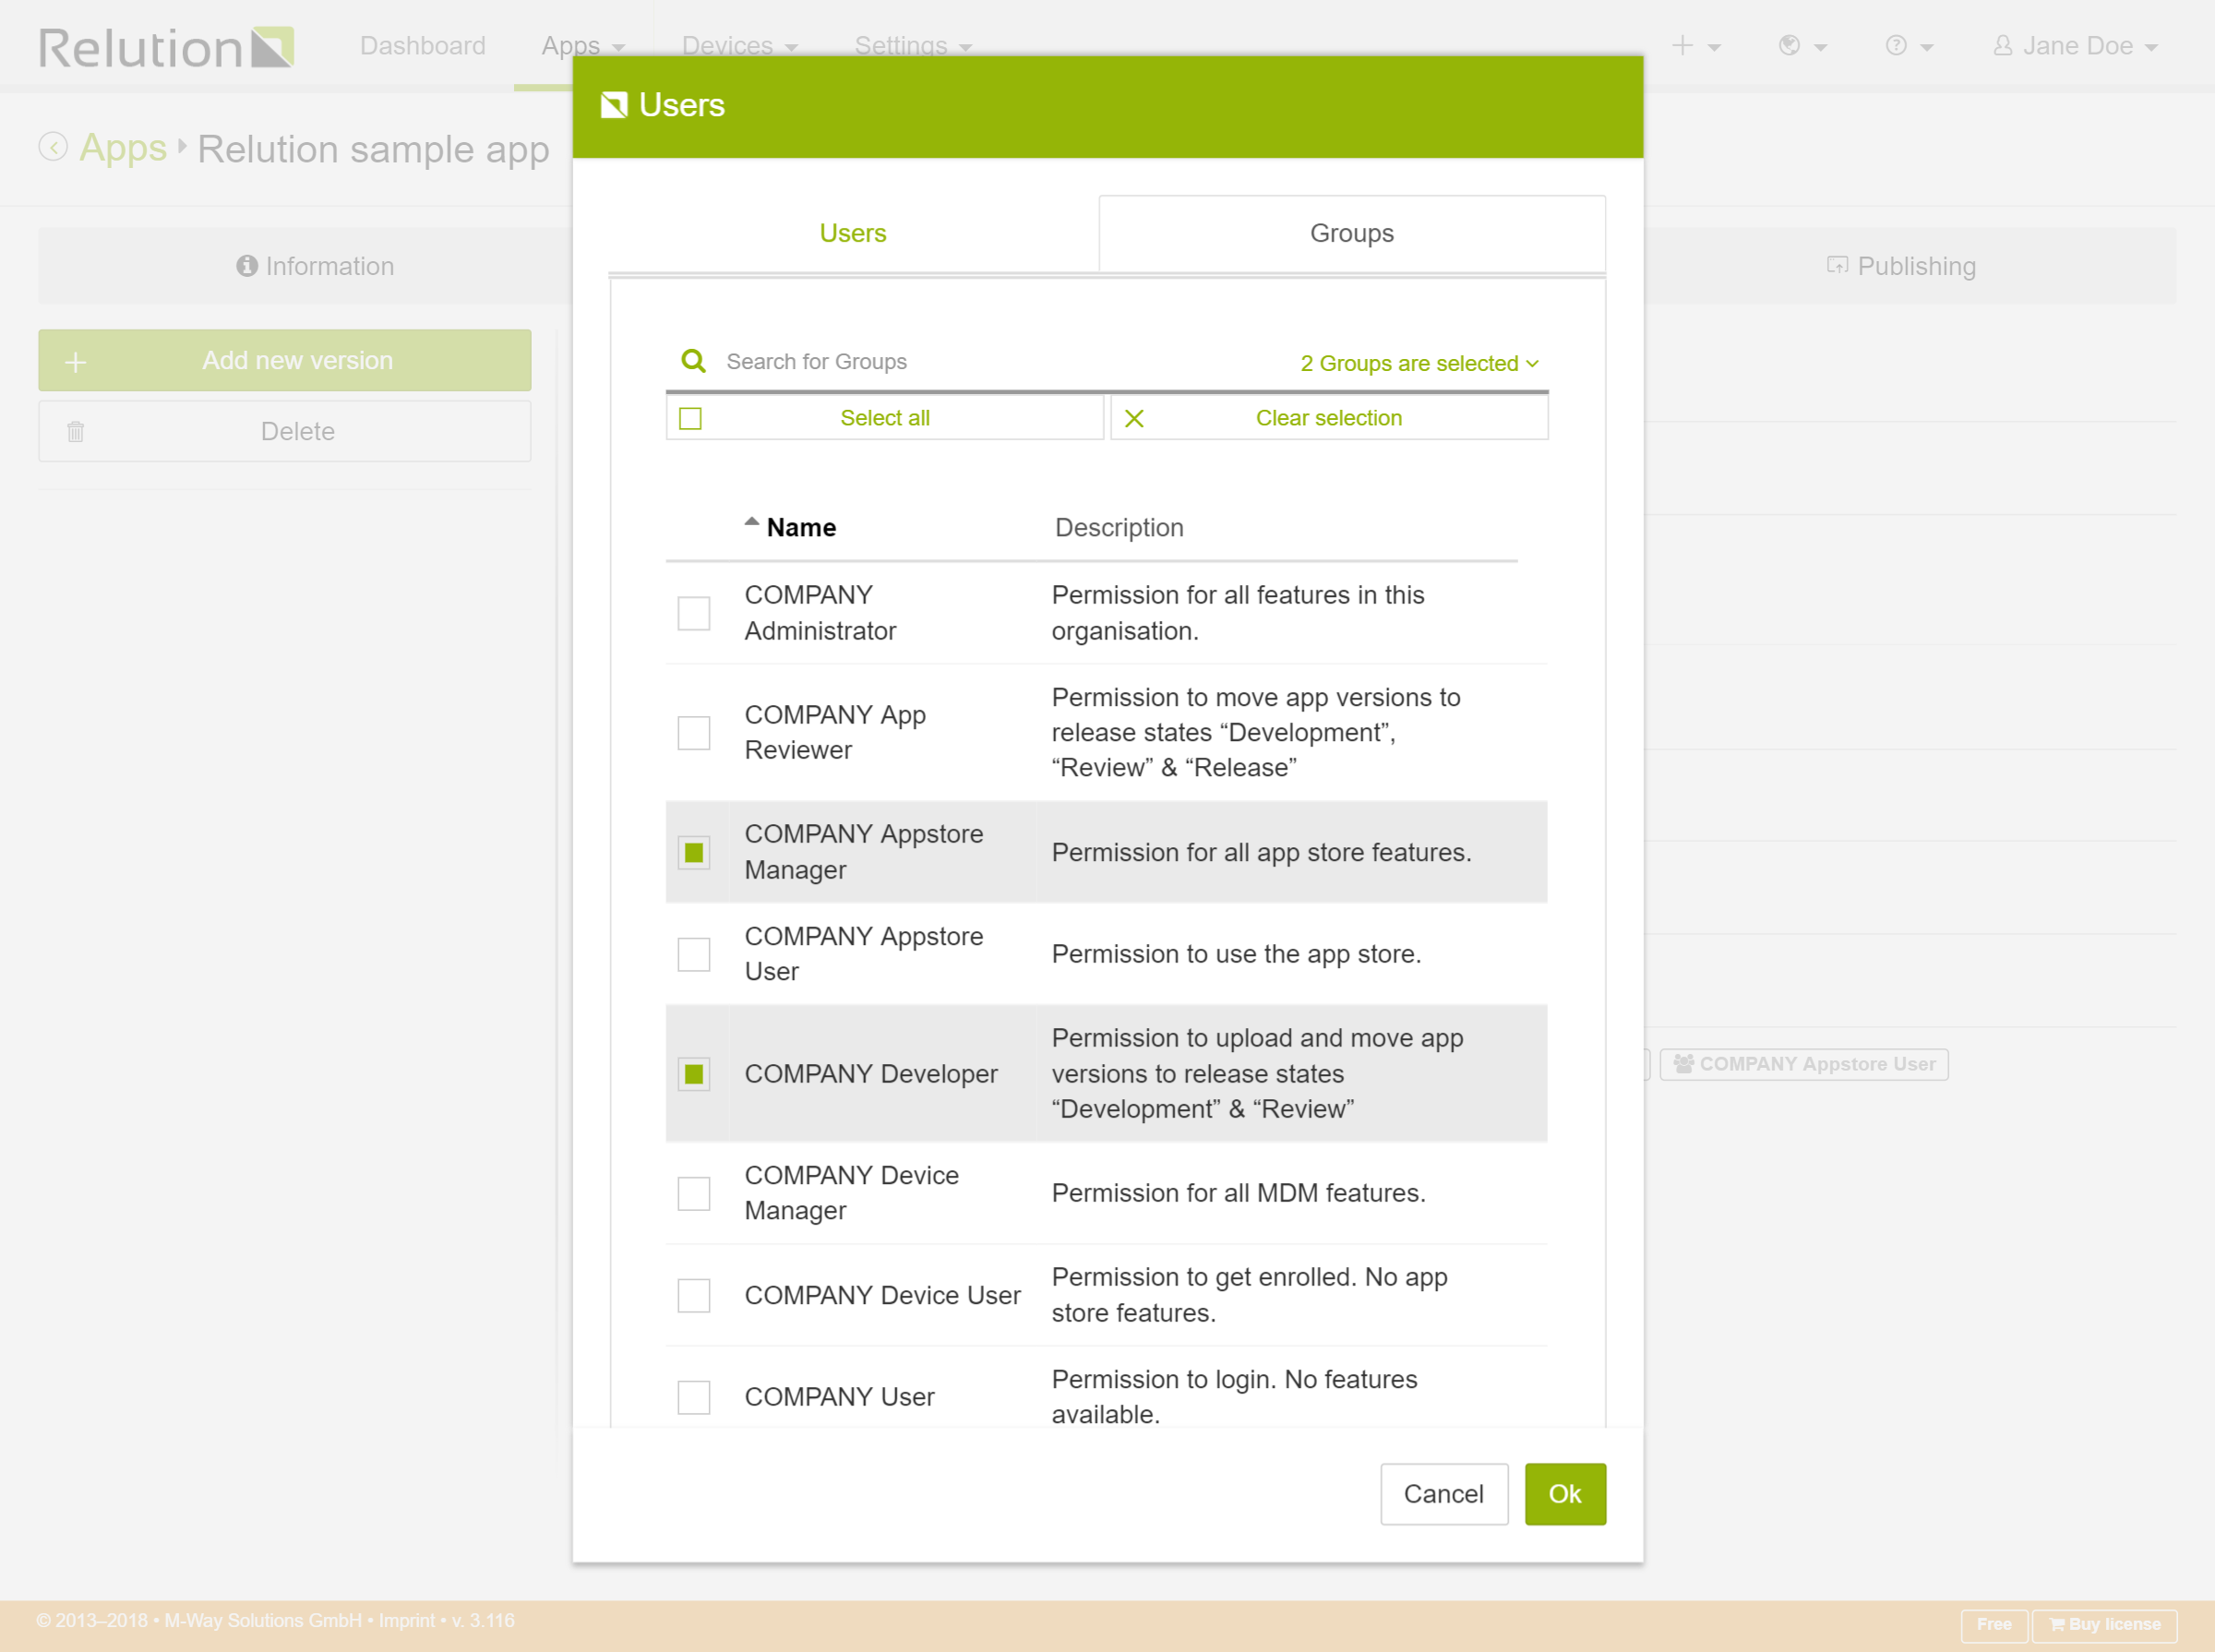The height and width of the screenshot is (1652, 2215).
Task: Click the Publishing tab icon
Action: (1837, 265)
